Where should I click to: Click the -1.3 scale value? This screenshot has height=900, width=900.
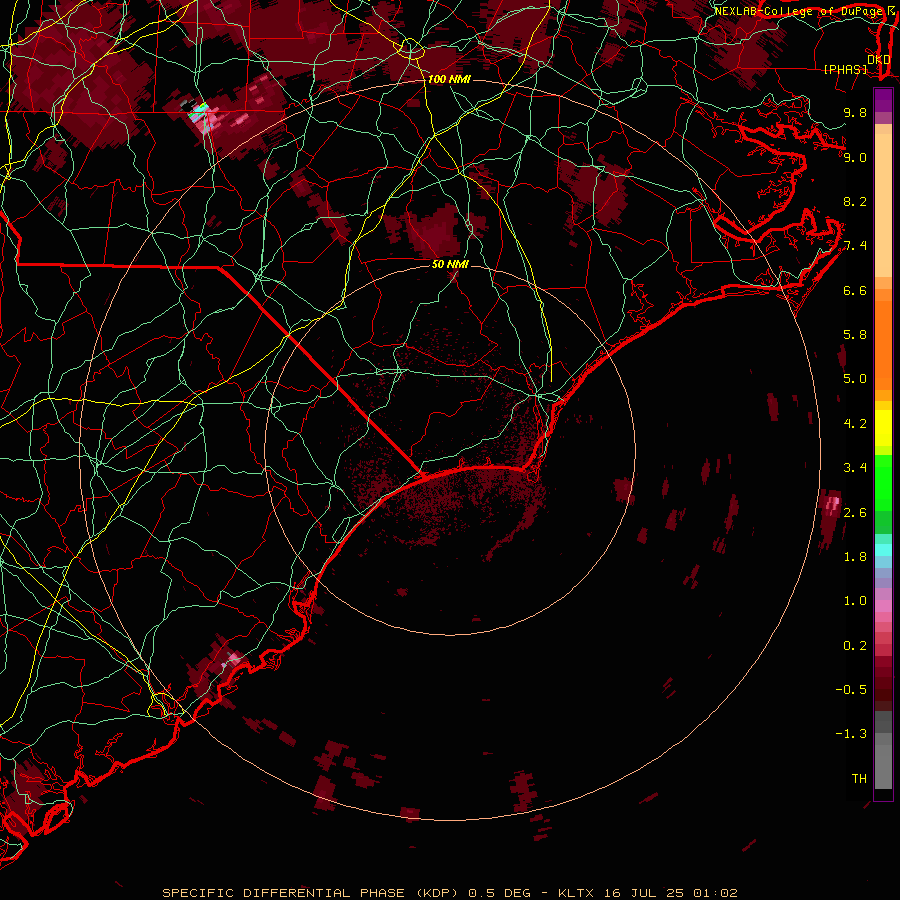pyautogui.click(x=851, y=734)
